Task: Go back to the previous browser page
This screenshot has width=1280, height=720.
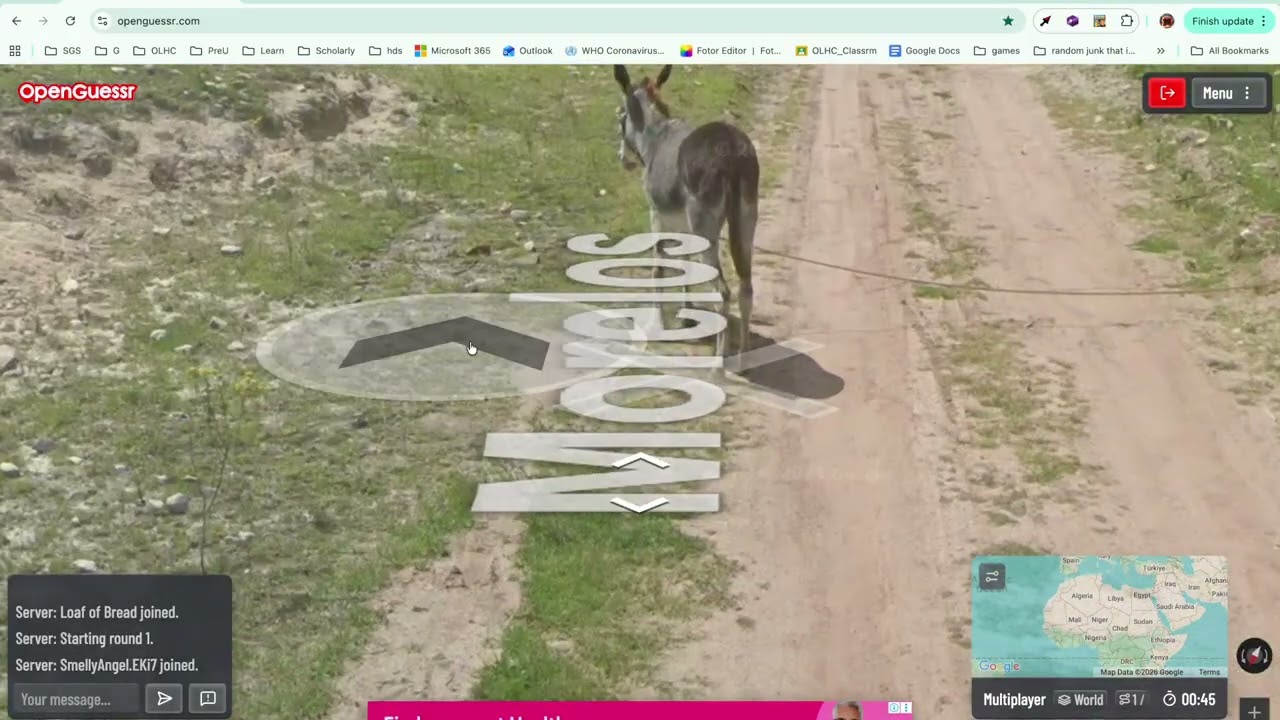Action: point(16,21)
